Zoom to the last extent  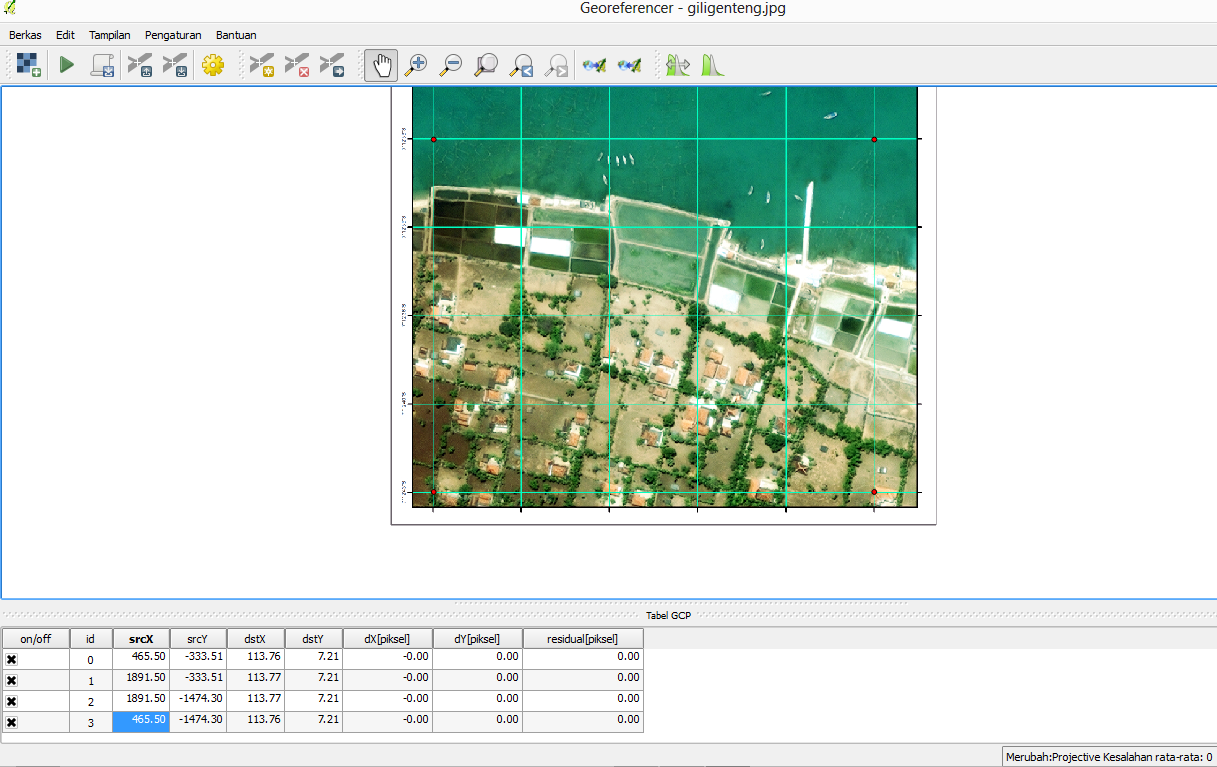coord(522,63)
